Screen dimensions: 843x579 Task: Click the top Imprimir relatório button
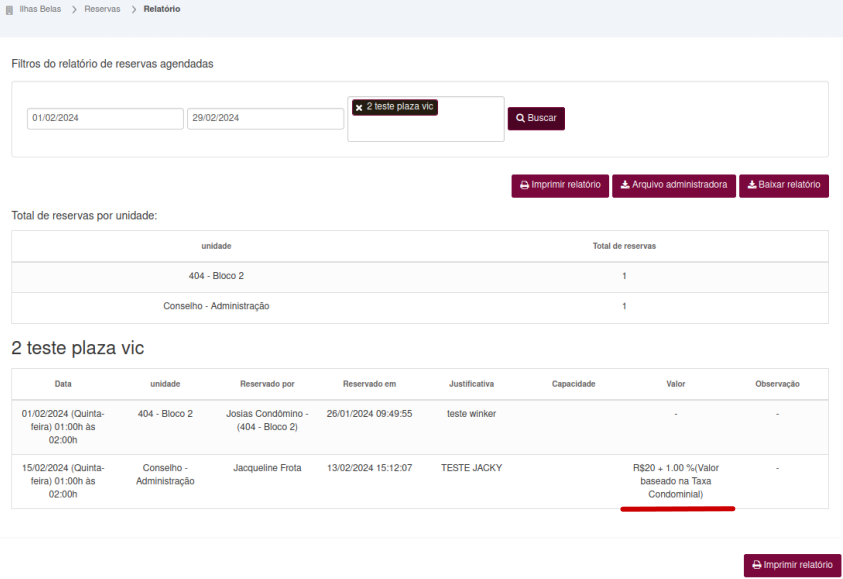click(560, 185)
